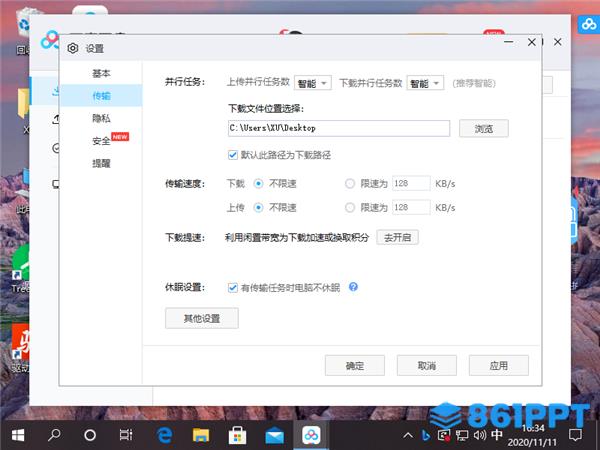Viewport: 600px width, 450px height.
Task: Toggle 有传输任务时电脑不休眠 checkbox
Action: pos(233,287)
